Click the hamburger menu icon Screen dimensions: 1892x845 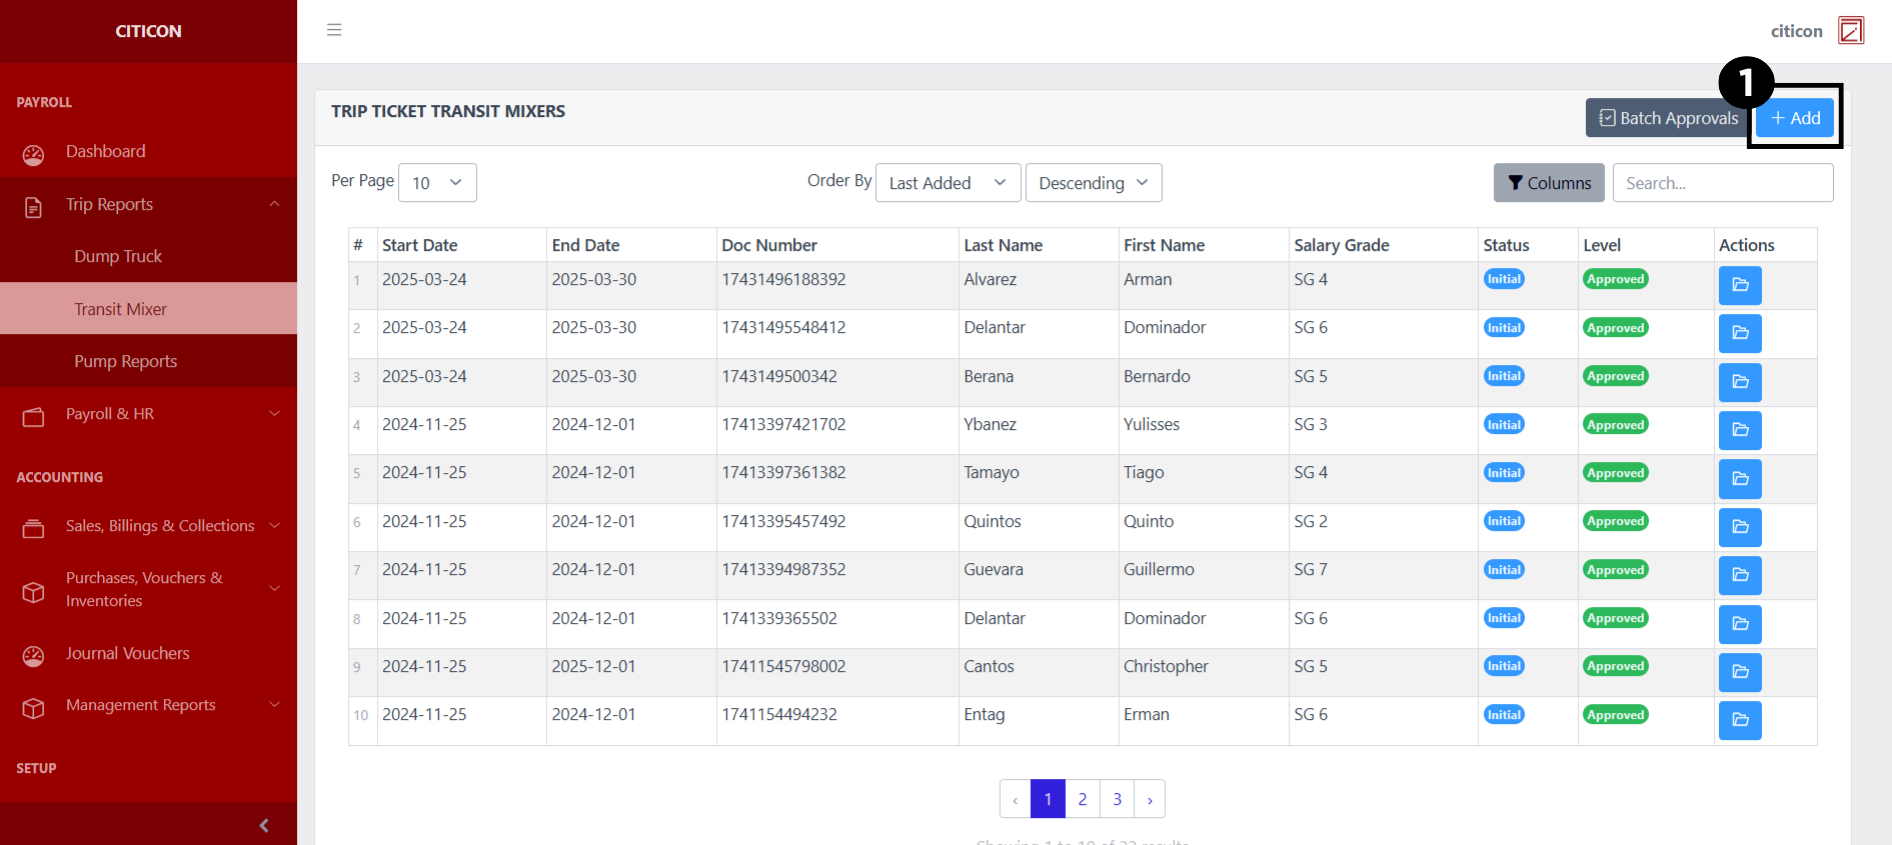pyautogui.click(x=334, y=30)
